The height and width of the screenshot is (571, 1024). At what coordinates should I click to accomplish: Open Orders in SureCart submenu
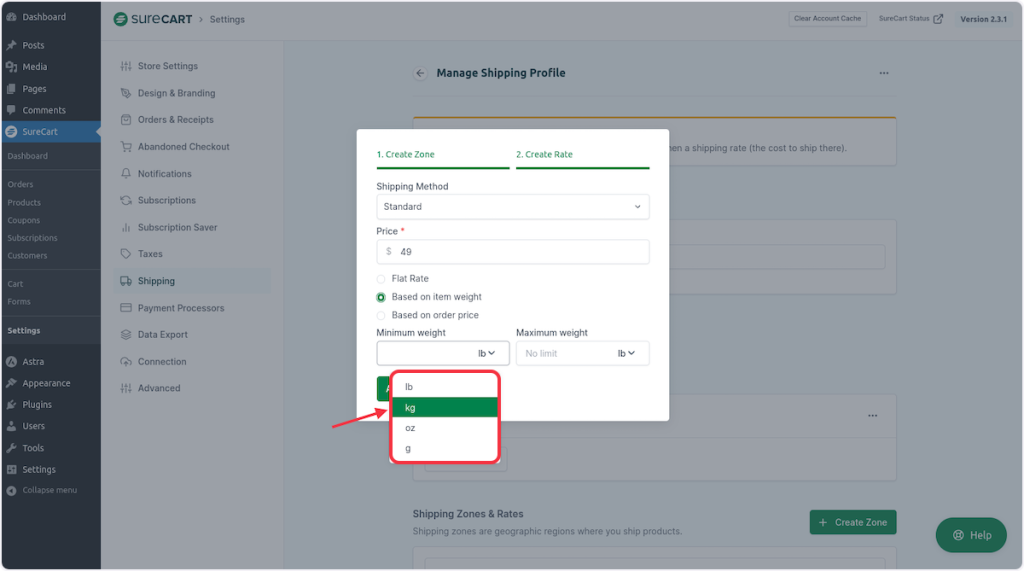(x=20, y=184)
